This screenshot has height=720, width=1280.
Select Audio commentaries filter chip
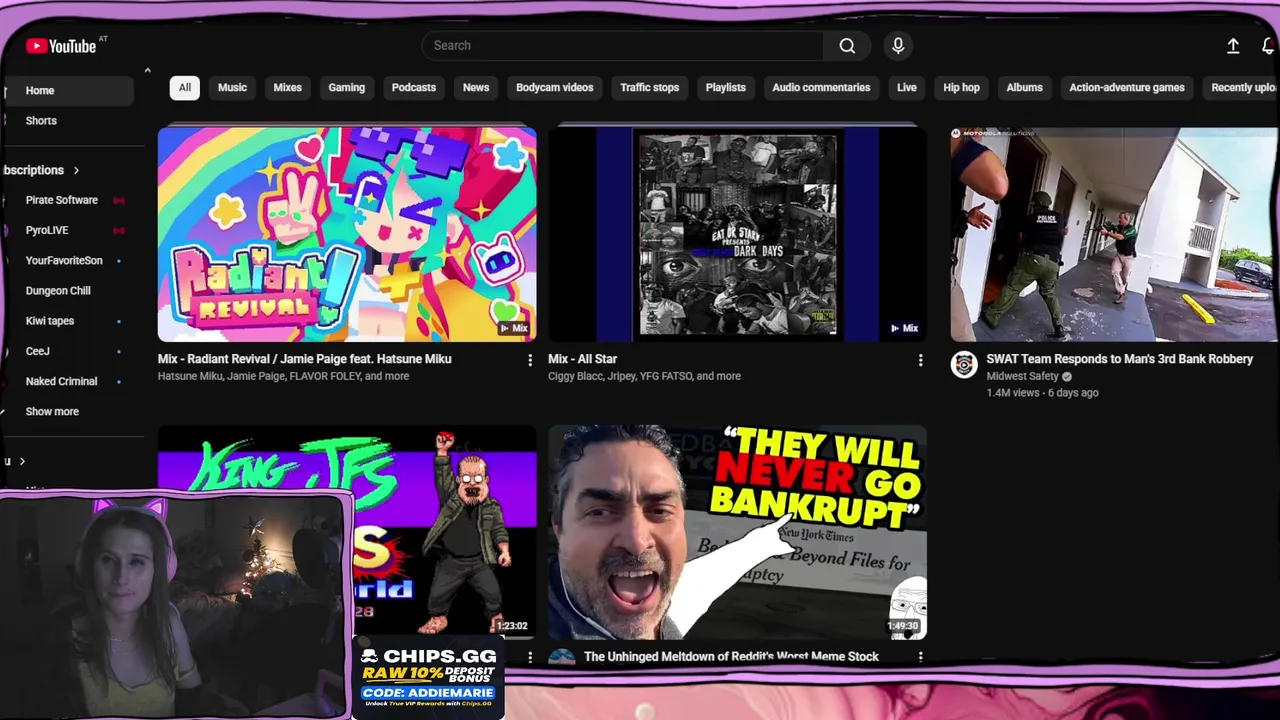coord(821,87)
